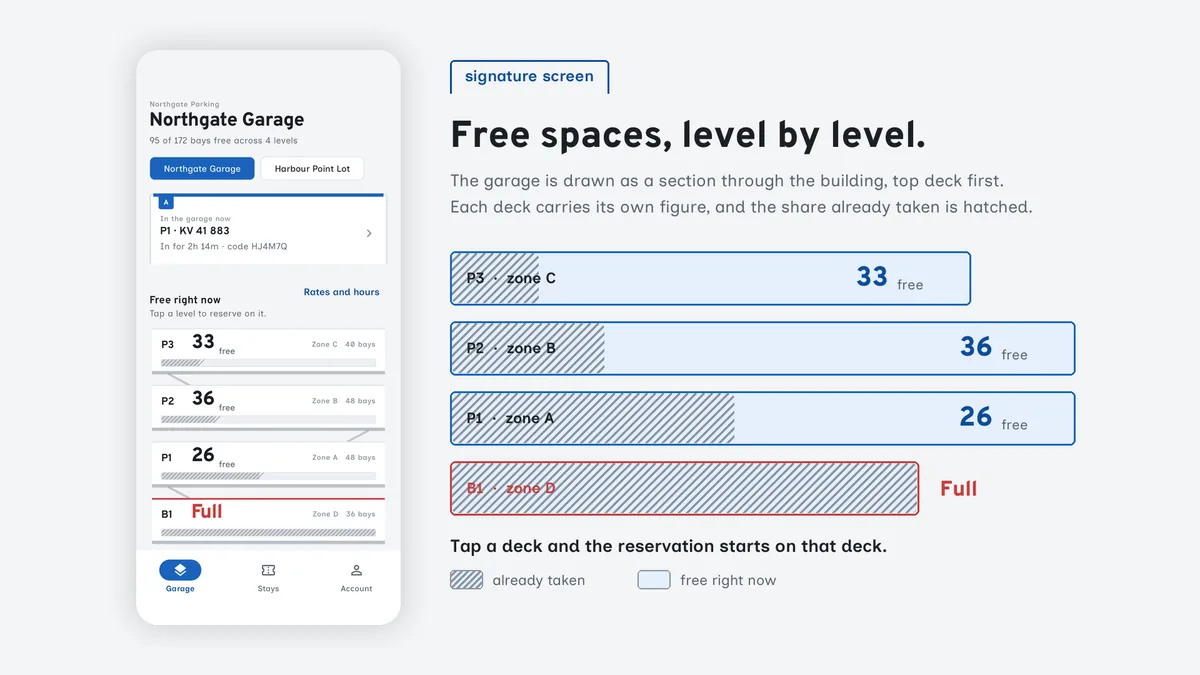
Task: Select the P3 zone C deck bar
Action: click(710, 278)
